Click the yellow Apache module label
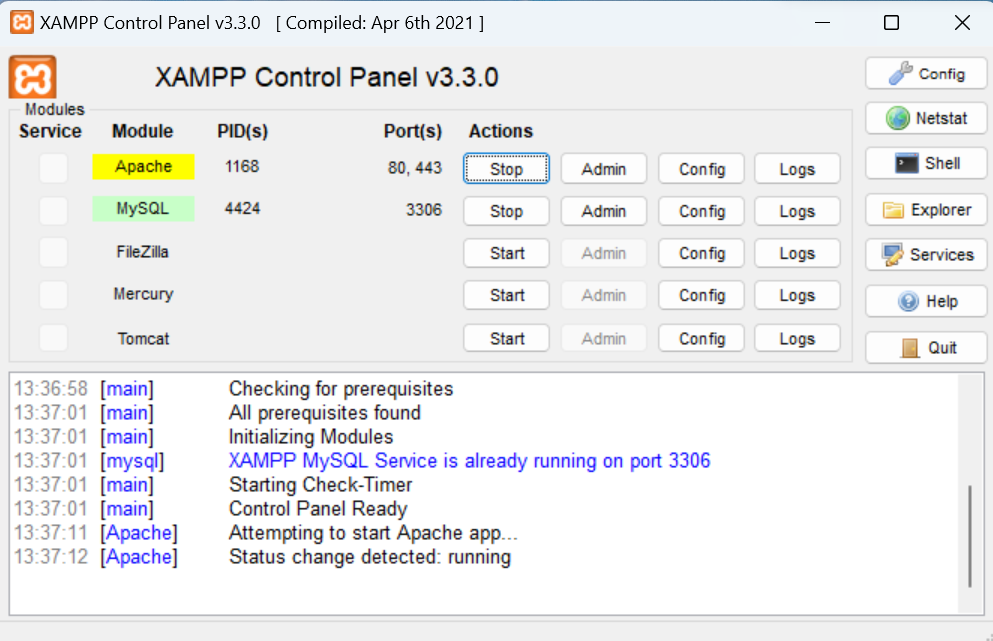 (x=143, y=167)
